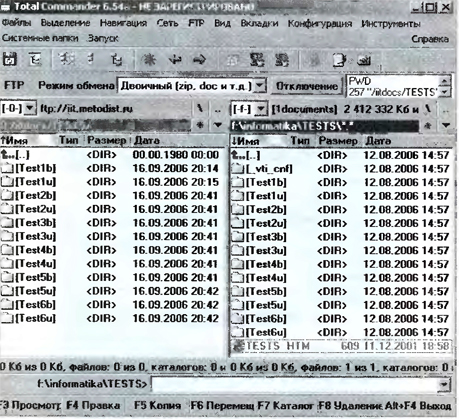The width and height of the screenshot is (459, 419).
Task: Open the Системные папки menu
Action: pyautogui.click(x=40, y=38)
